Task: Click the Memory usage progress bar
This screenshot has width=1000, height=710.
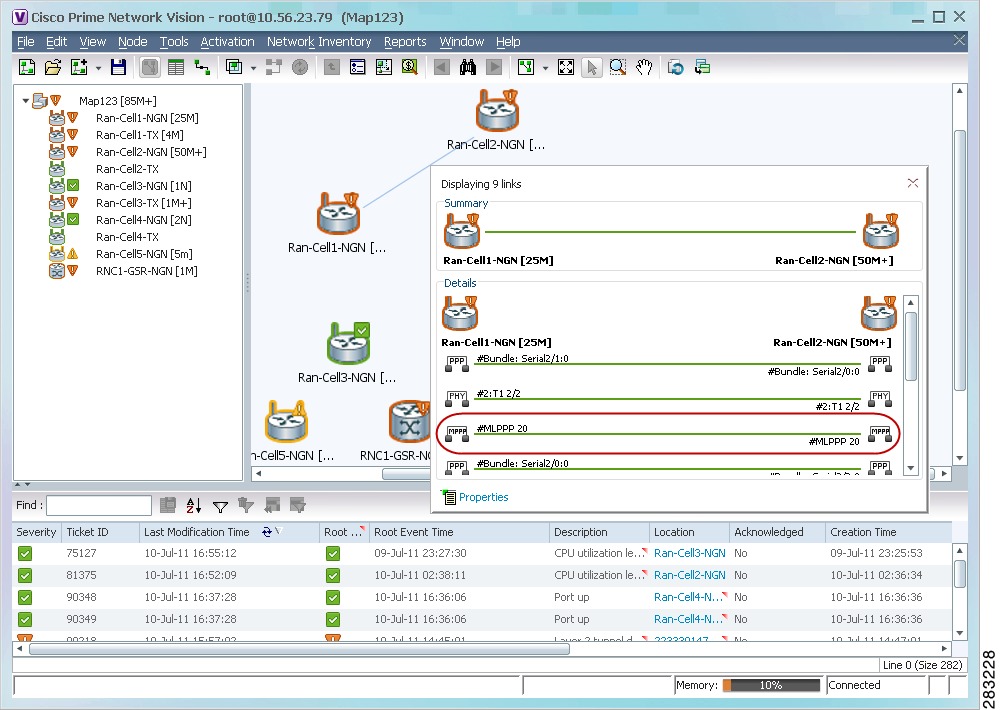Action: (771, 685)
